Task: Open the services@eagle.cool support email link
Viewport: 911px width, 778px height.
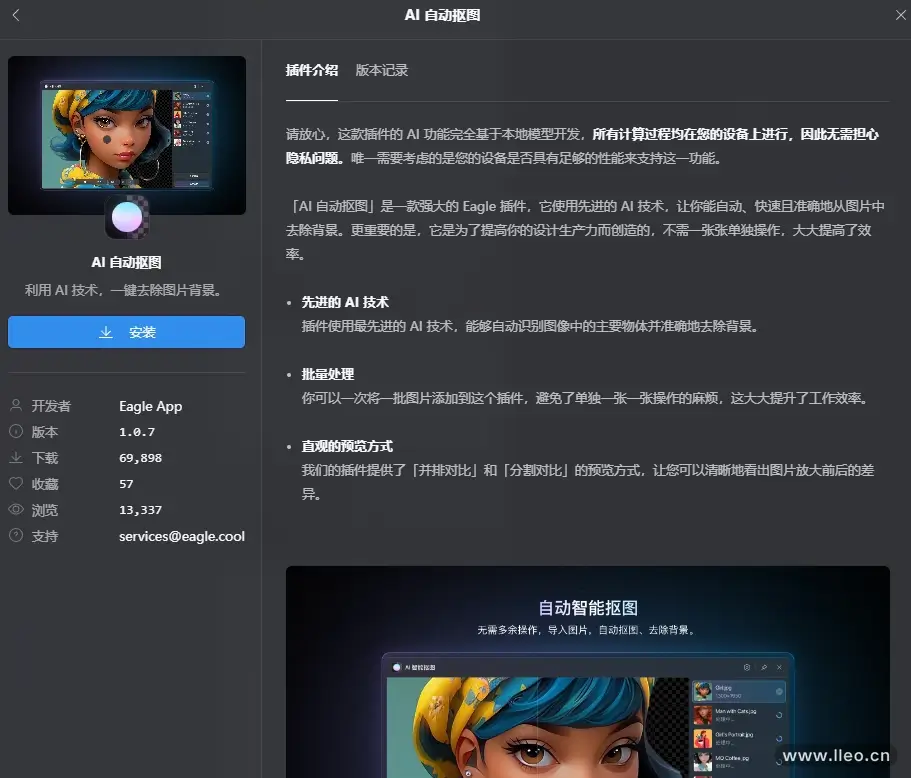Action: [x=181, y=536]
